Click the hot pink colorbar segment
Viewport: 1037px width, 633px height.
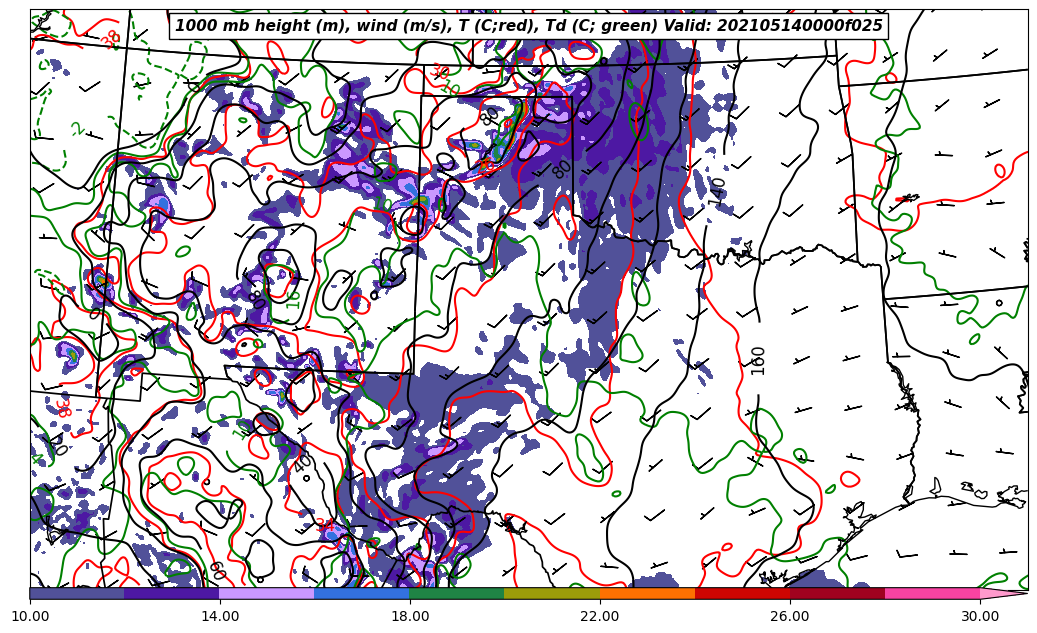click(932, 593)
